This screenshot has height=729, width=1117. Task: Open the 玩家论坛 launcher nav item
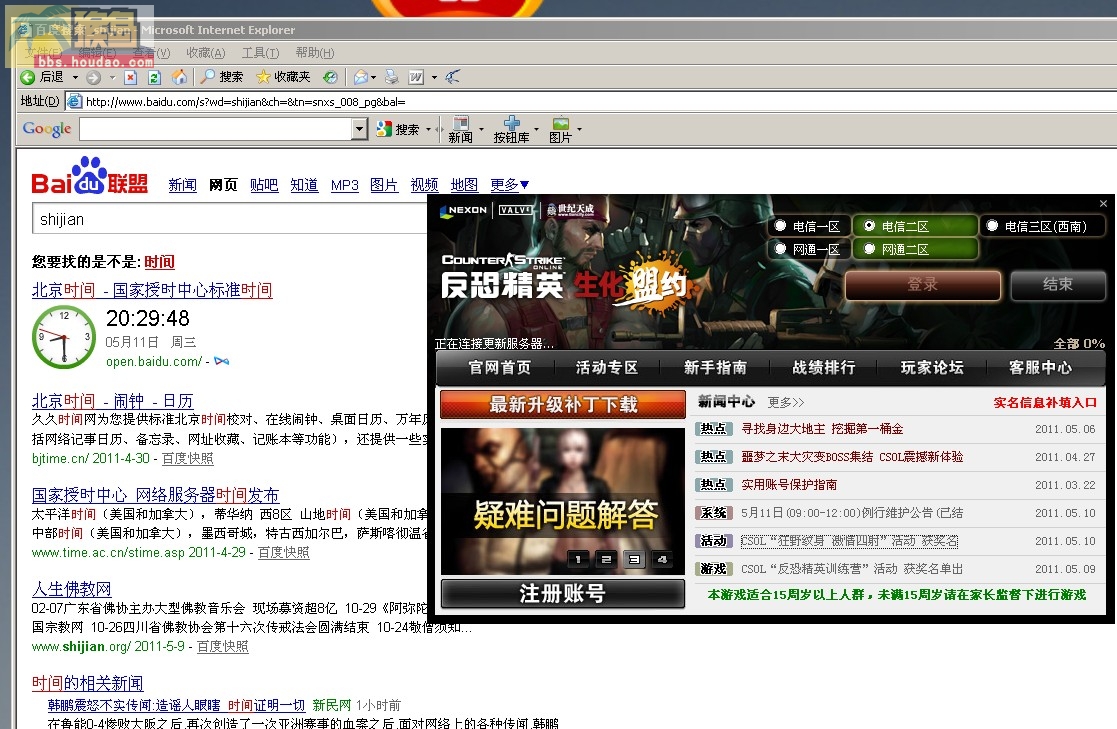pos(932,368)
